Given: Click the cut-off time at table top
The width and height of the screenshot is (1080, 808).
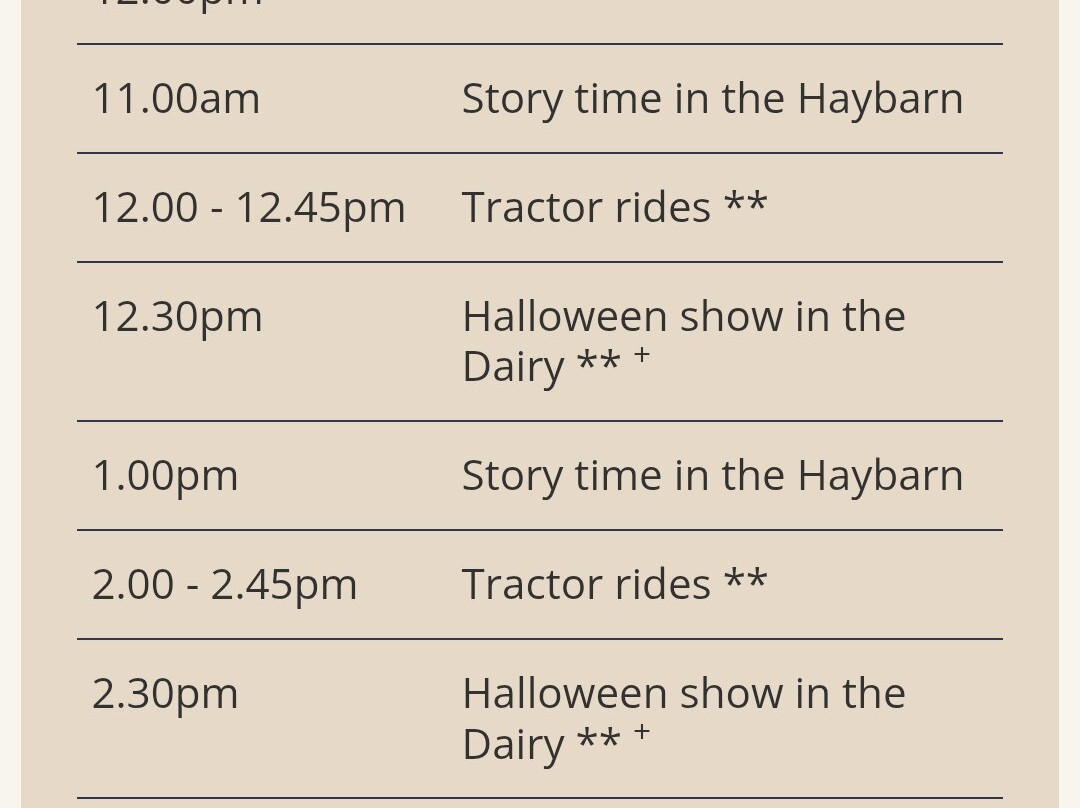Looking at the screenshot, I should (x=177, y=5).
